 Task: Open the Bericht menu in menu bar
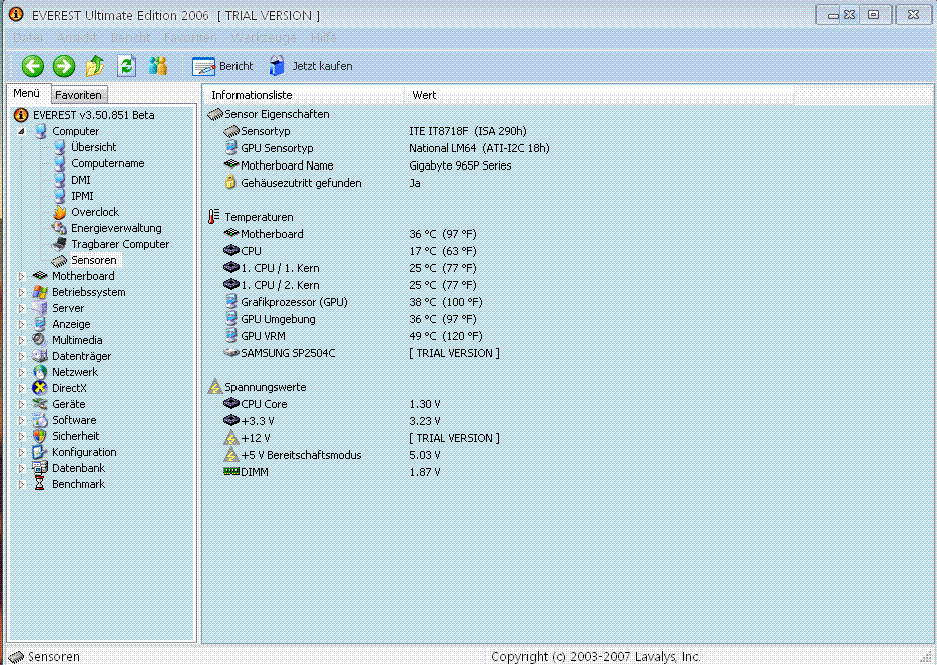(x=130, y=38)
